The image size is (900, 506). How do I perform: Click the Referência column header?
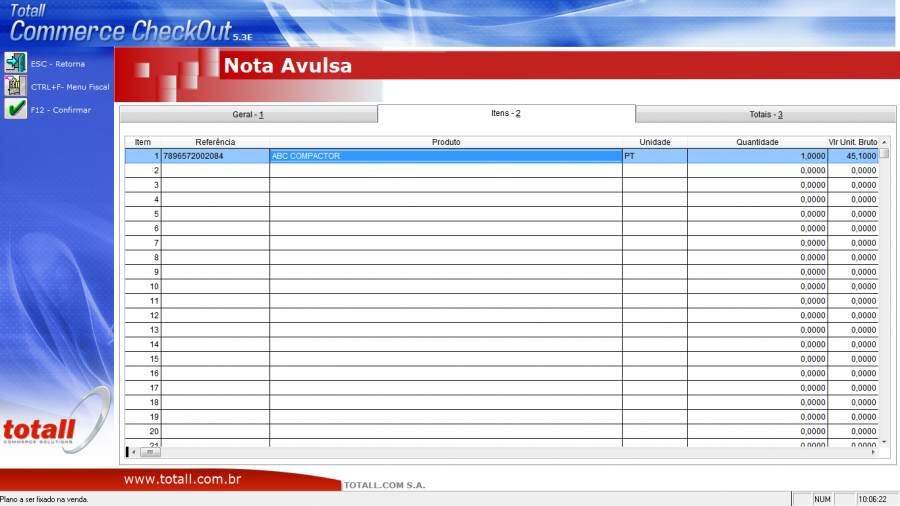[215, 142]
